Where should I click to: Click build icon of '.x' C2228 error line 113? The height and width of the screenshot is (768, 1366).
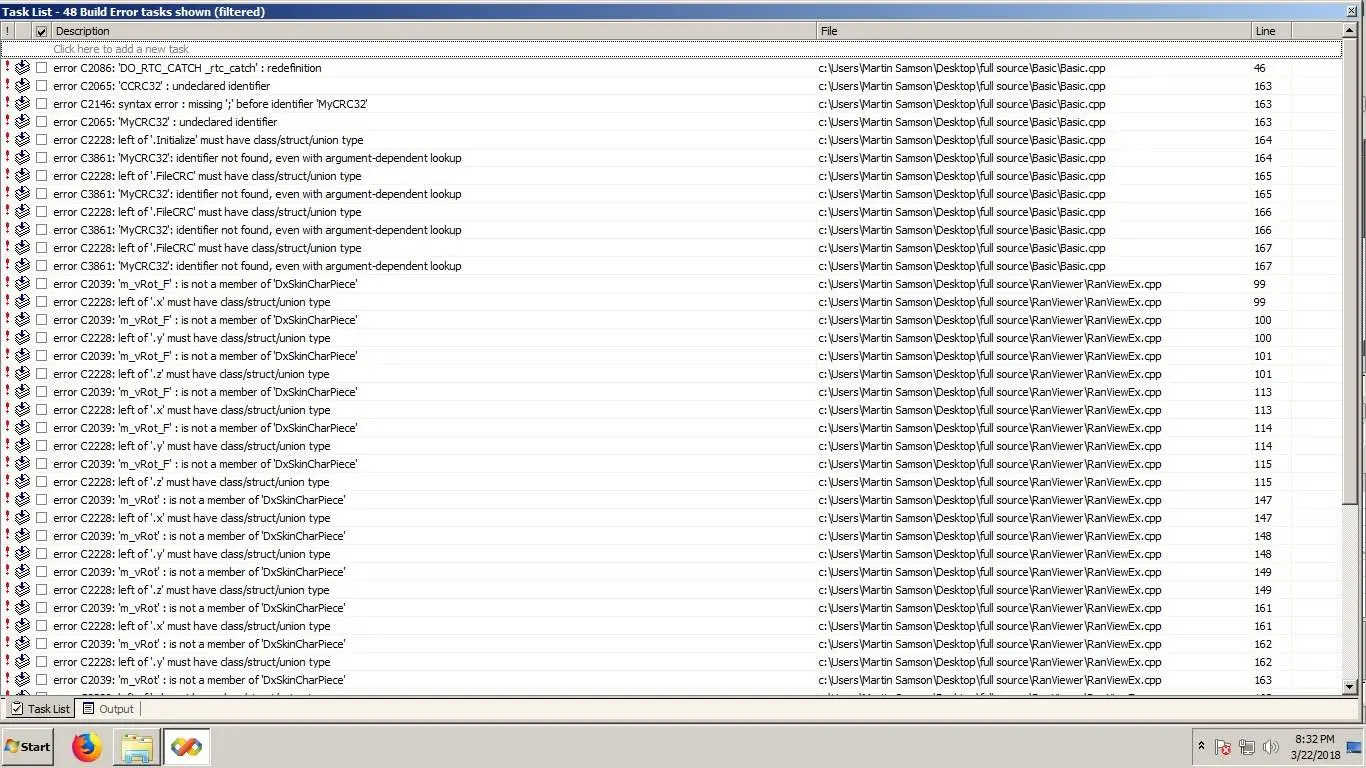click(22, 410)
